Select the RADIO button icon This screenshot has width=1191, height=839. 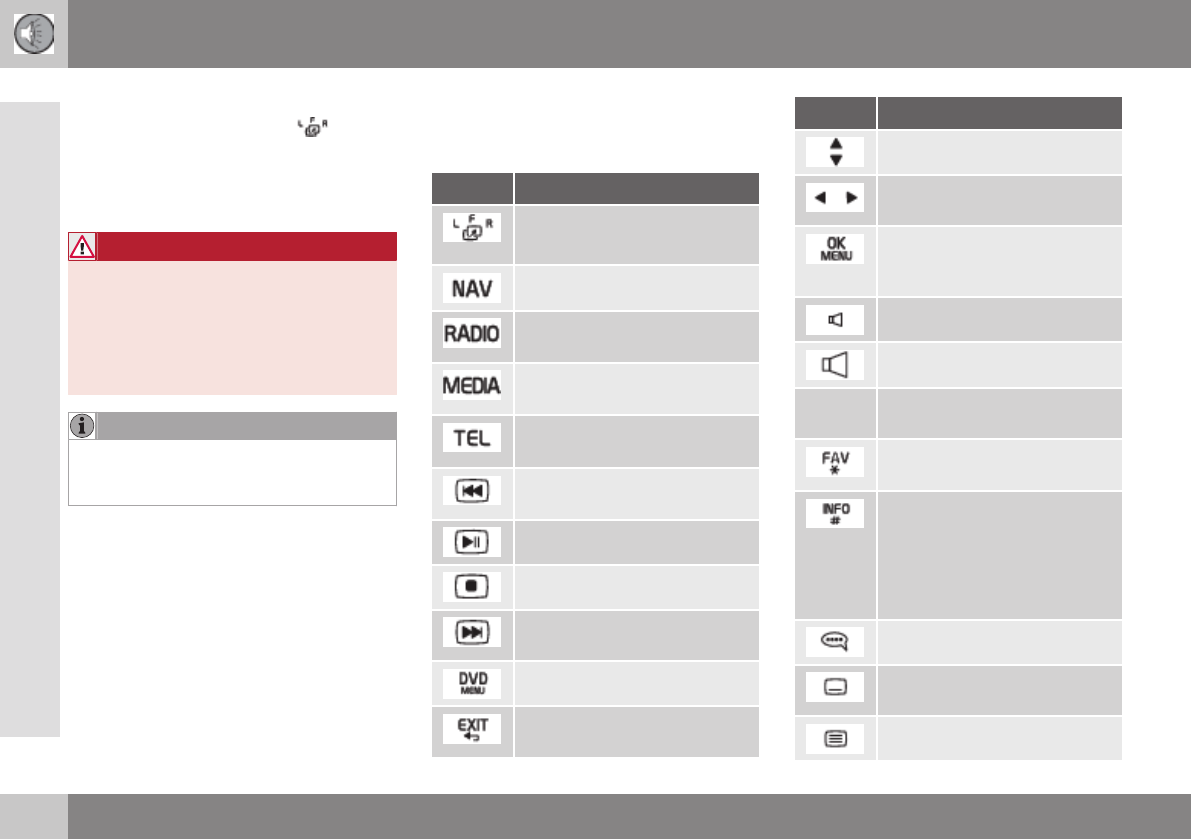pos(472,336)
